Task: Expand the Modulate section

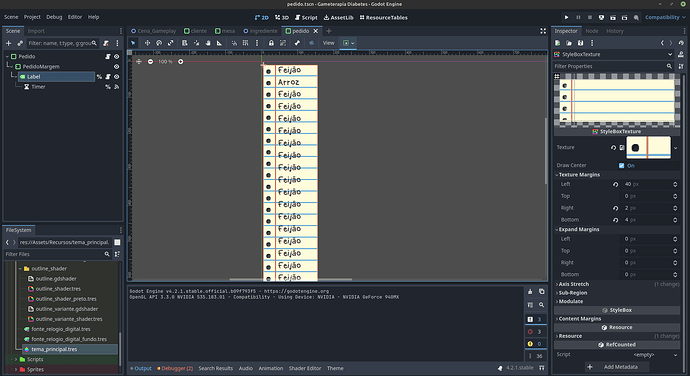Action: (617, 301)
